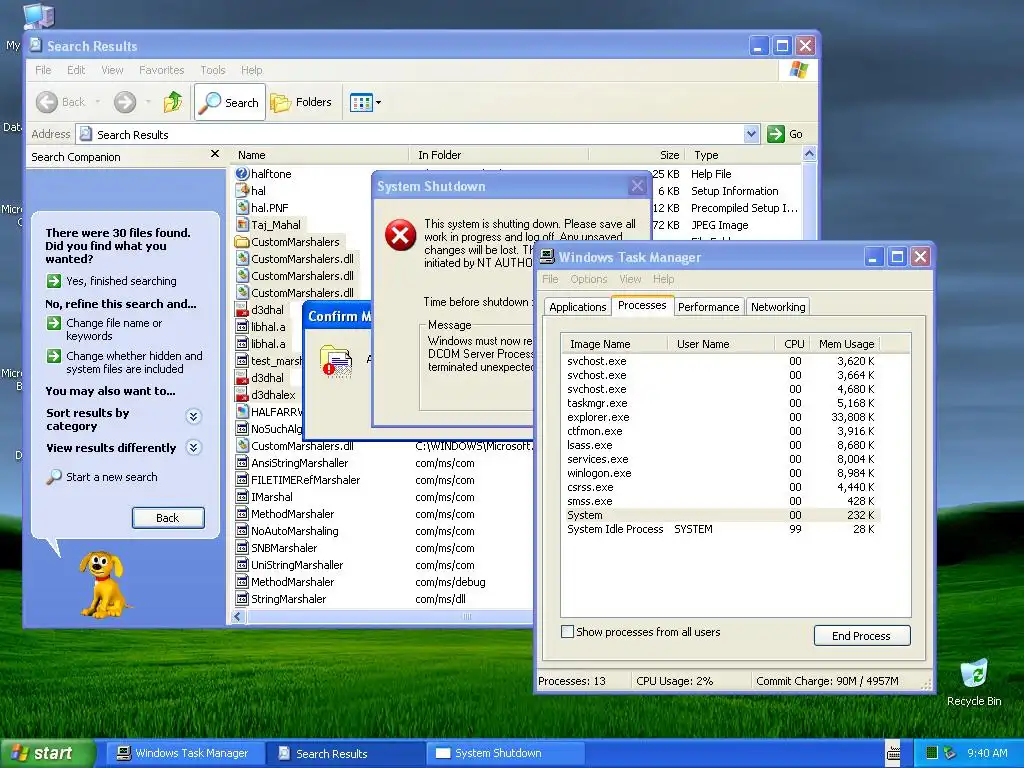Expand Sort results by category chevron
This screenshot has height=768, width=1024.
pos(193,416)
